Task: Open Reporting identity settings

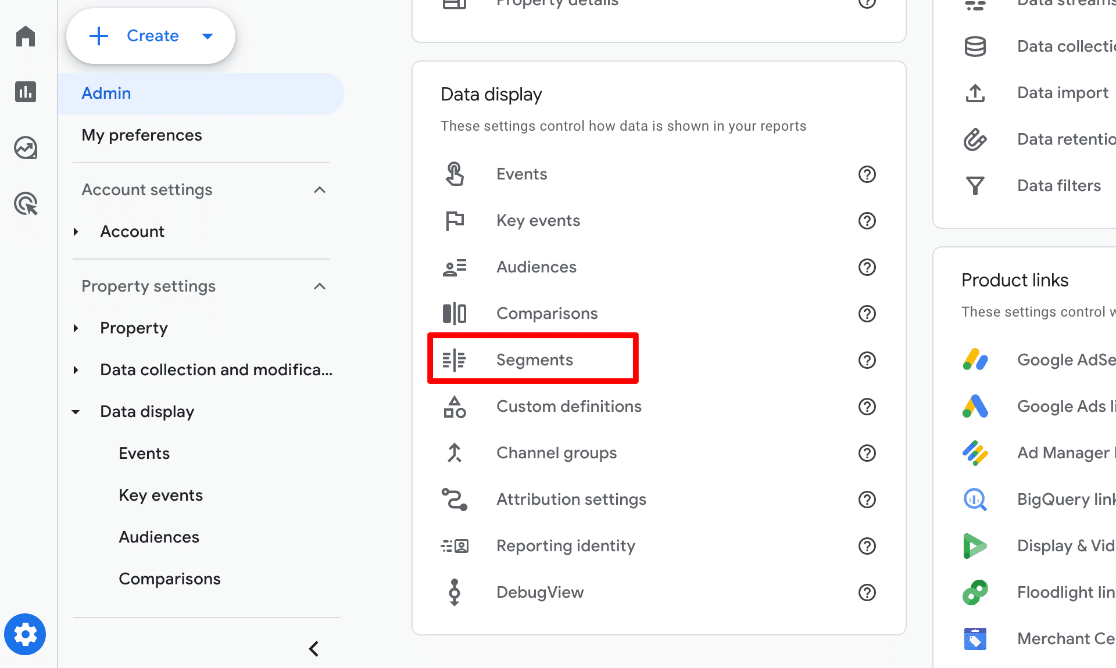Action: [565, 545]
